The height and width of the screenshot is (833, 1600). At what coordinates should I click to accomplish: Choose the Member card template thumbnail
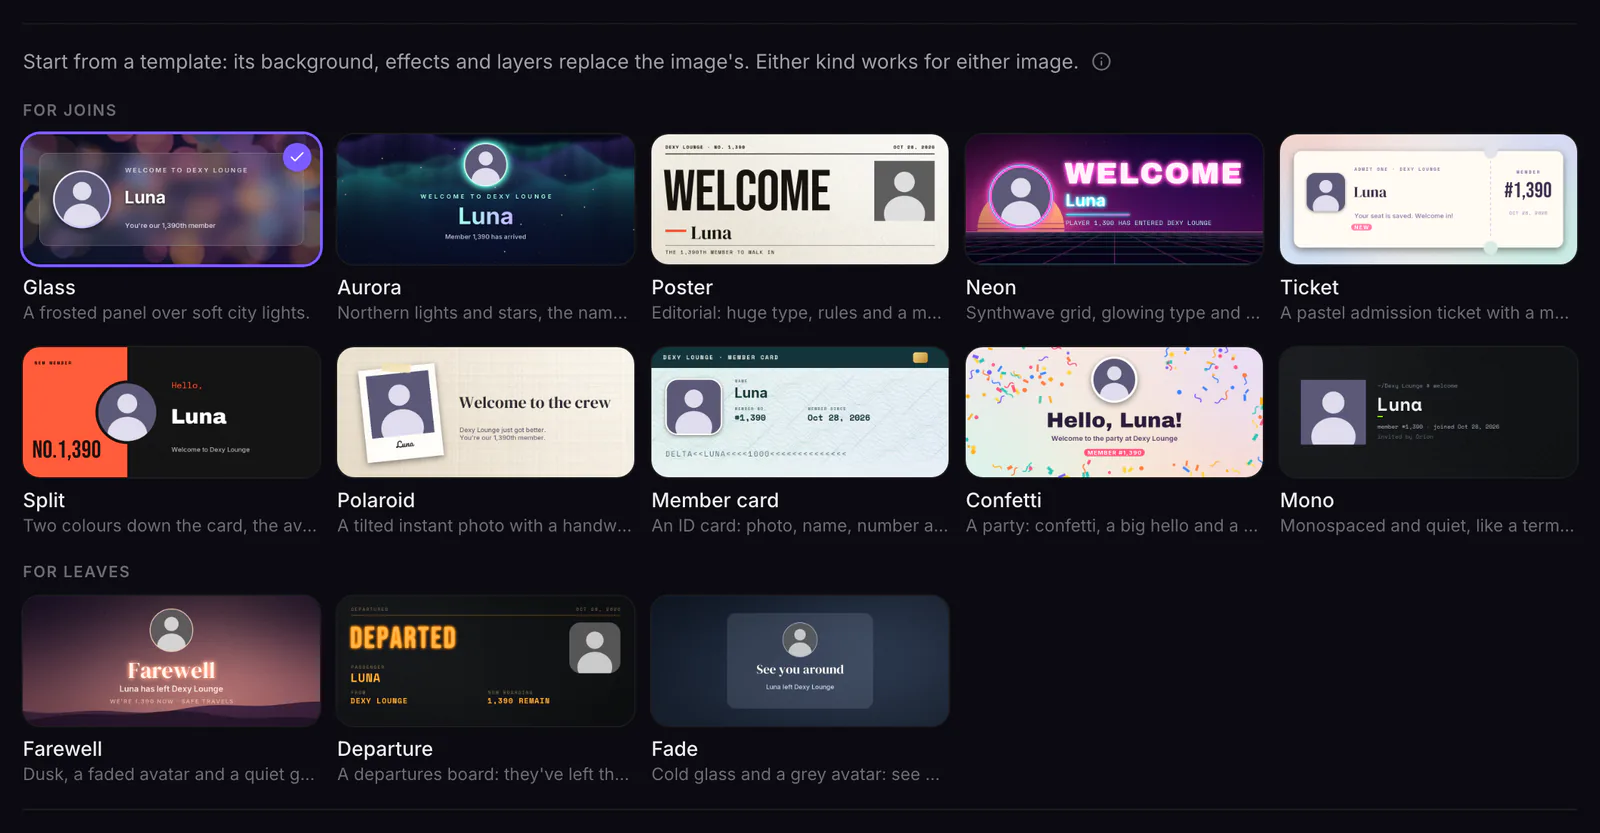[800, 412]
